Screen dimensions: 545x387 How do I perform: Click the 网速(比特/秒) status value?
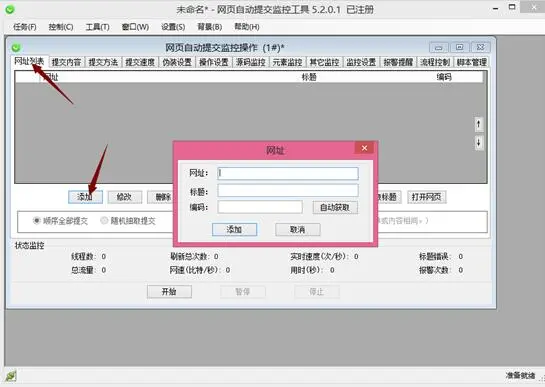tap(228, 270)
